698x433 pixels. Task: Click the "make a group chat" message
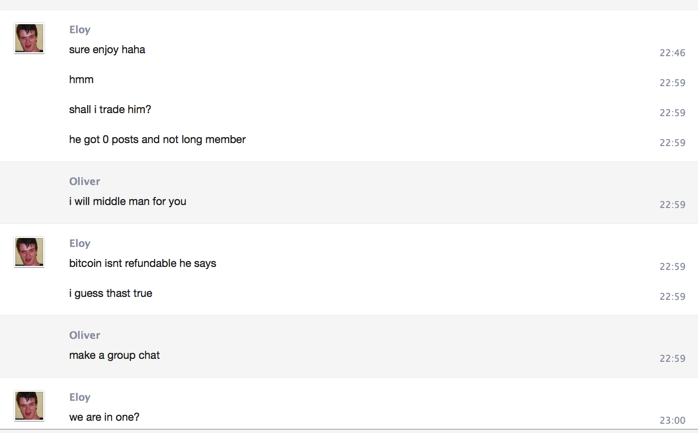point(114,356)
